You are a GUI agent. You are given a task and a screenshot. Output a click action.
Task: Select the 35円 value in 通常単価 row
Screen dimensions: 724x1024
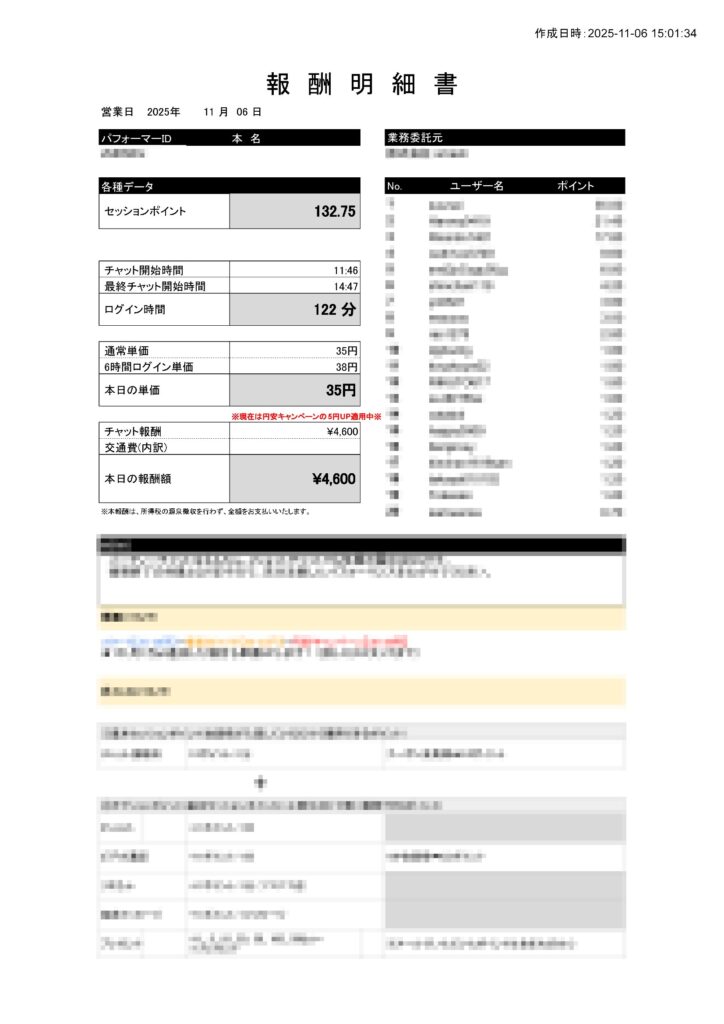coord(347,351)
